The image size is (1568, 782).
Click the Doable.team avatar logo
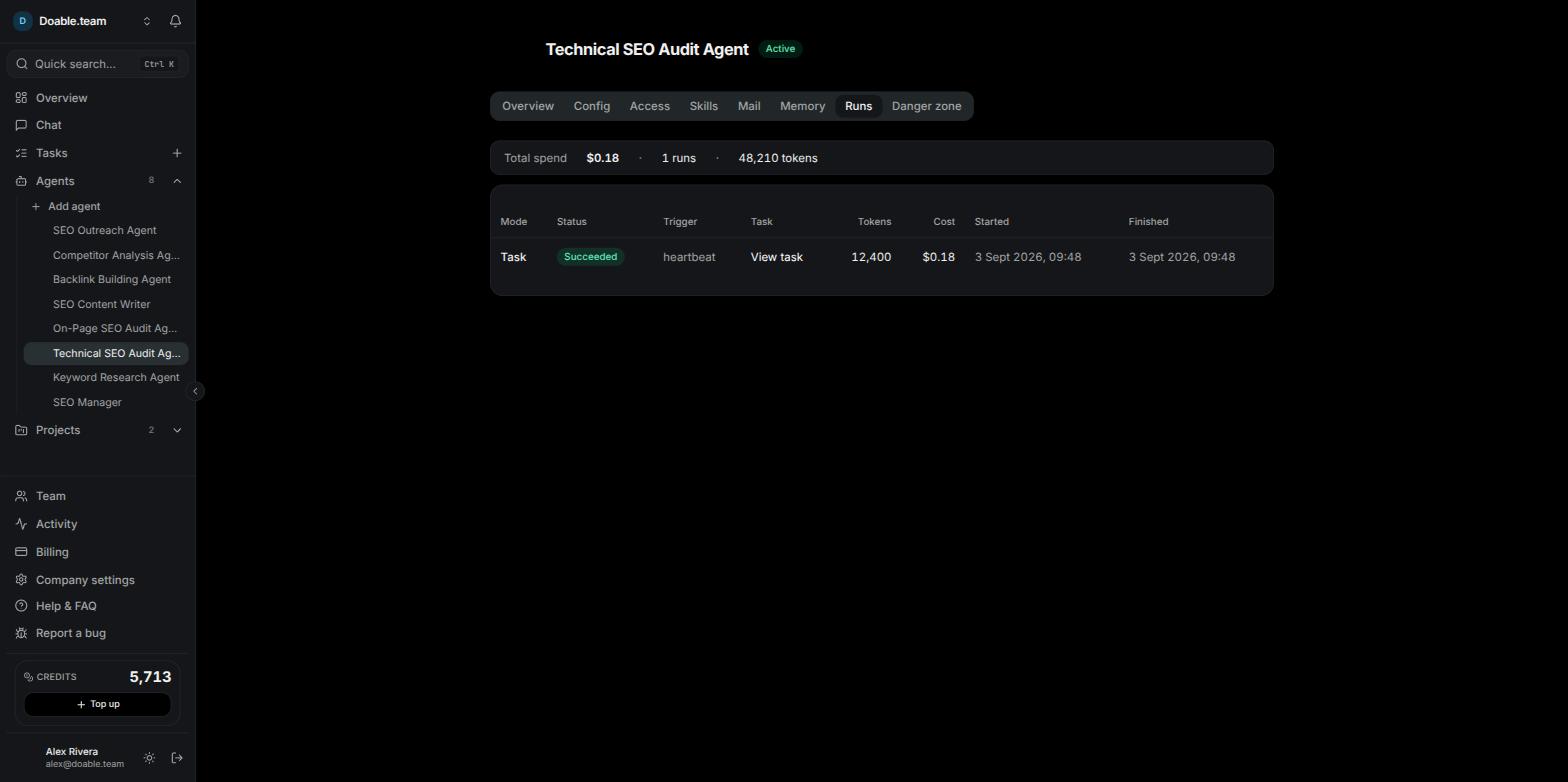click(22, 21)
